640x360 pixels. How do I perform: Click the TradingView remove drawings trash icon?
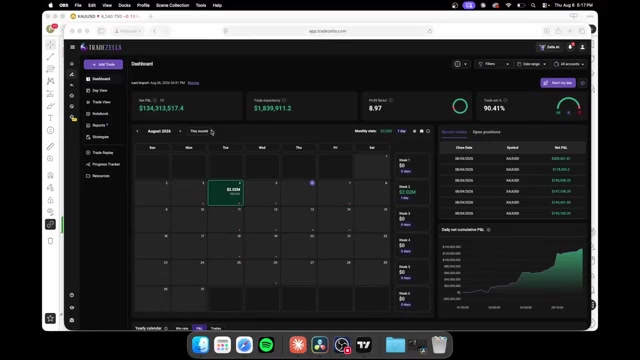[x=50, y=241]
